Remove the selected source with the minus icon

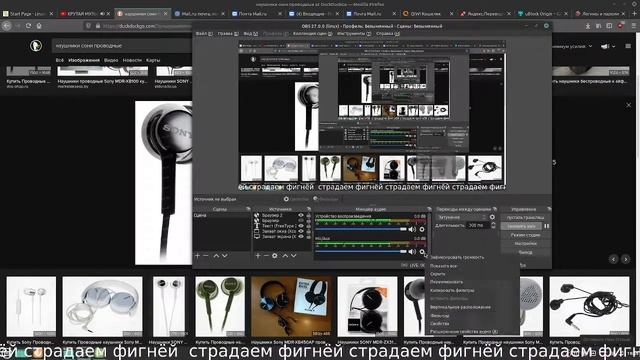tap(266, 256)
